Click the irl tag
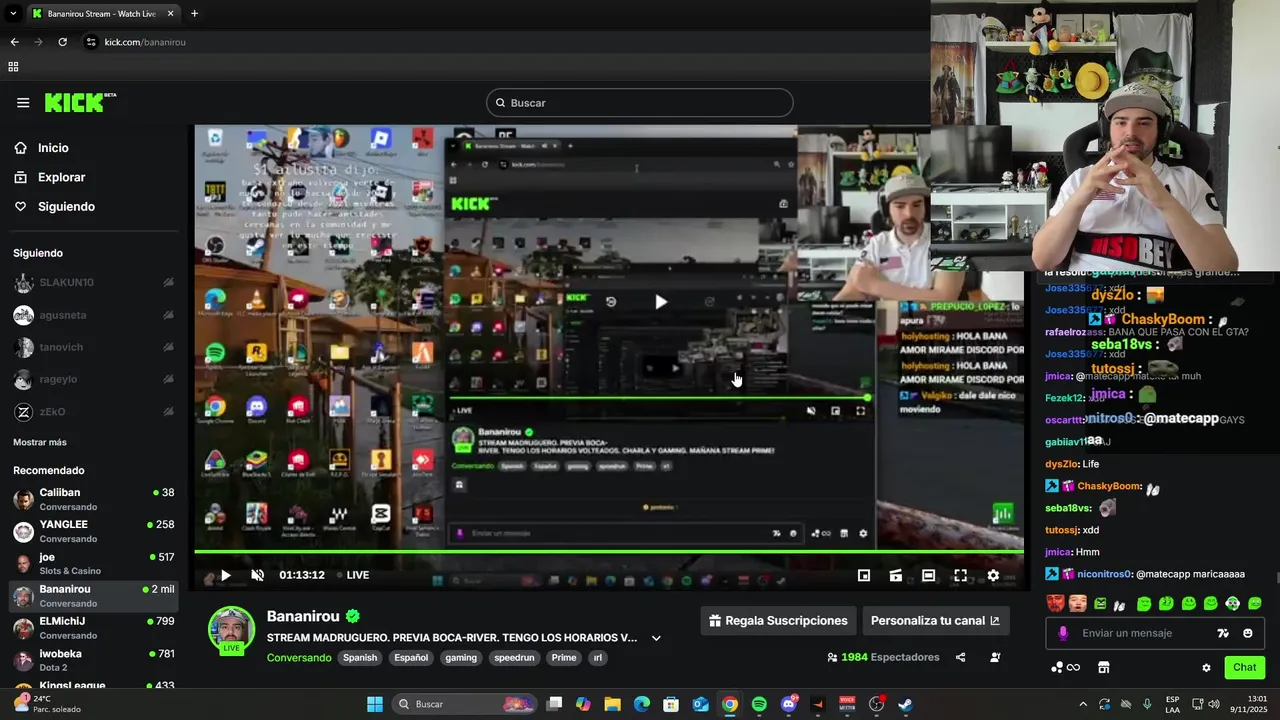The image size is (1280, 720). tap(597, 658)
